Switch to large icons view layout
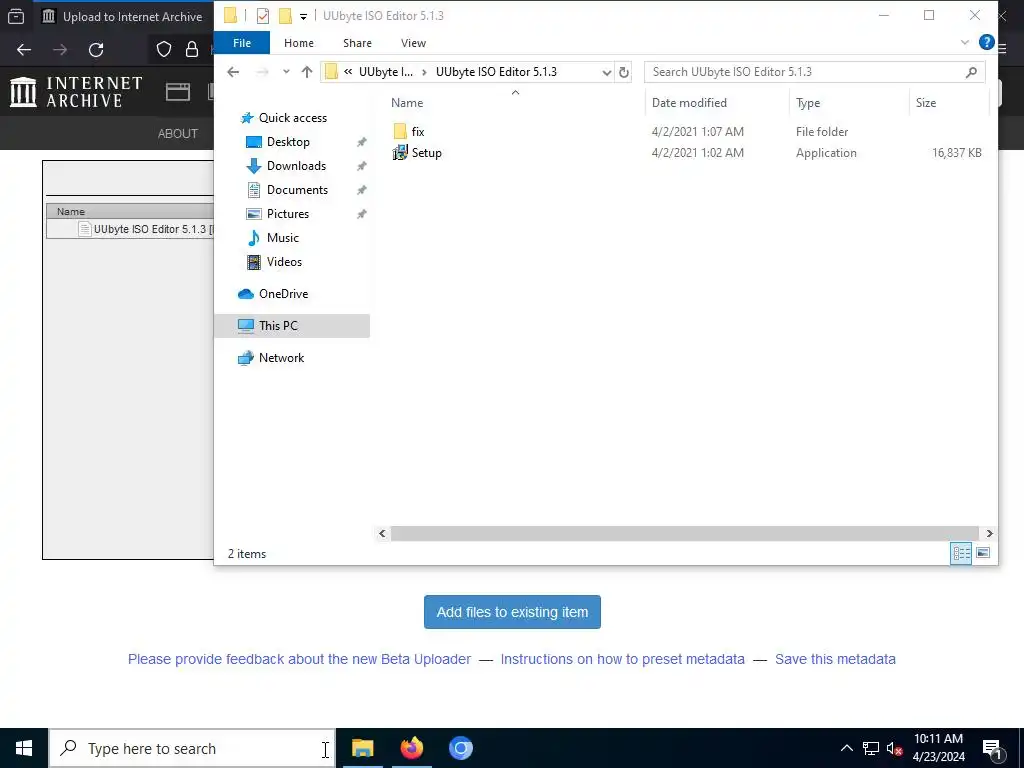 983,553
